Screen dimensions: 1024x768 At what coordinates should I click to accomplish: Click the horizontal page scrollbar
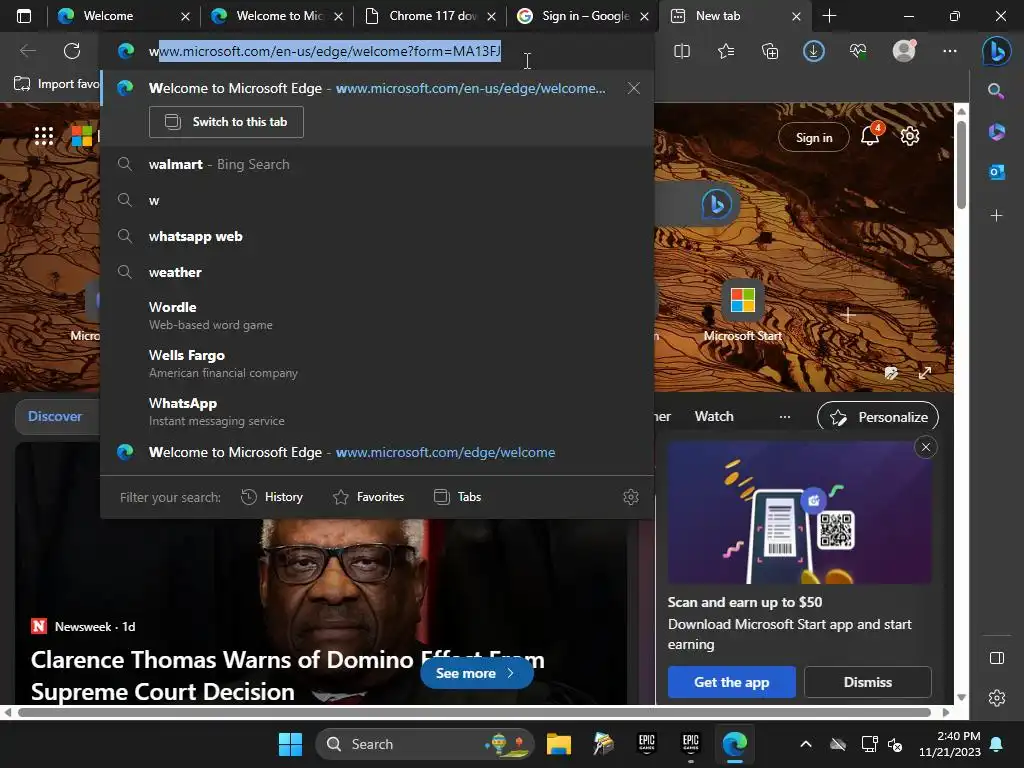[475, 712]
